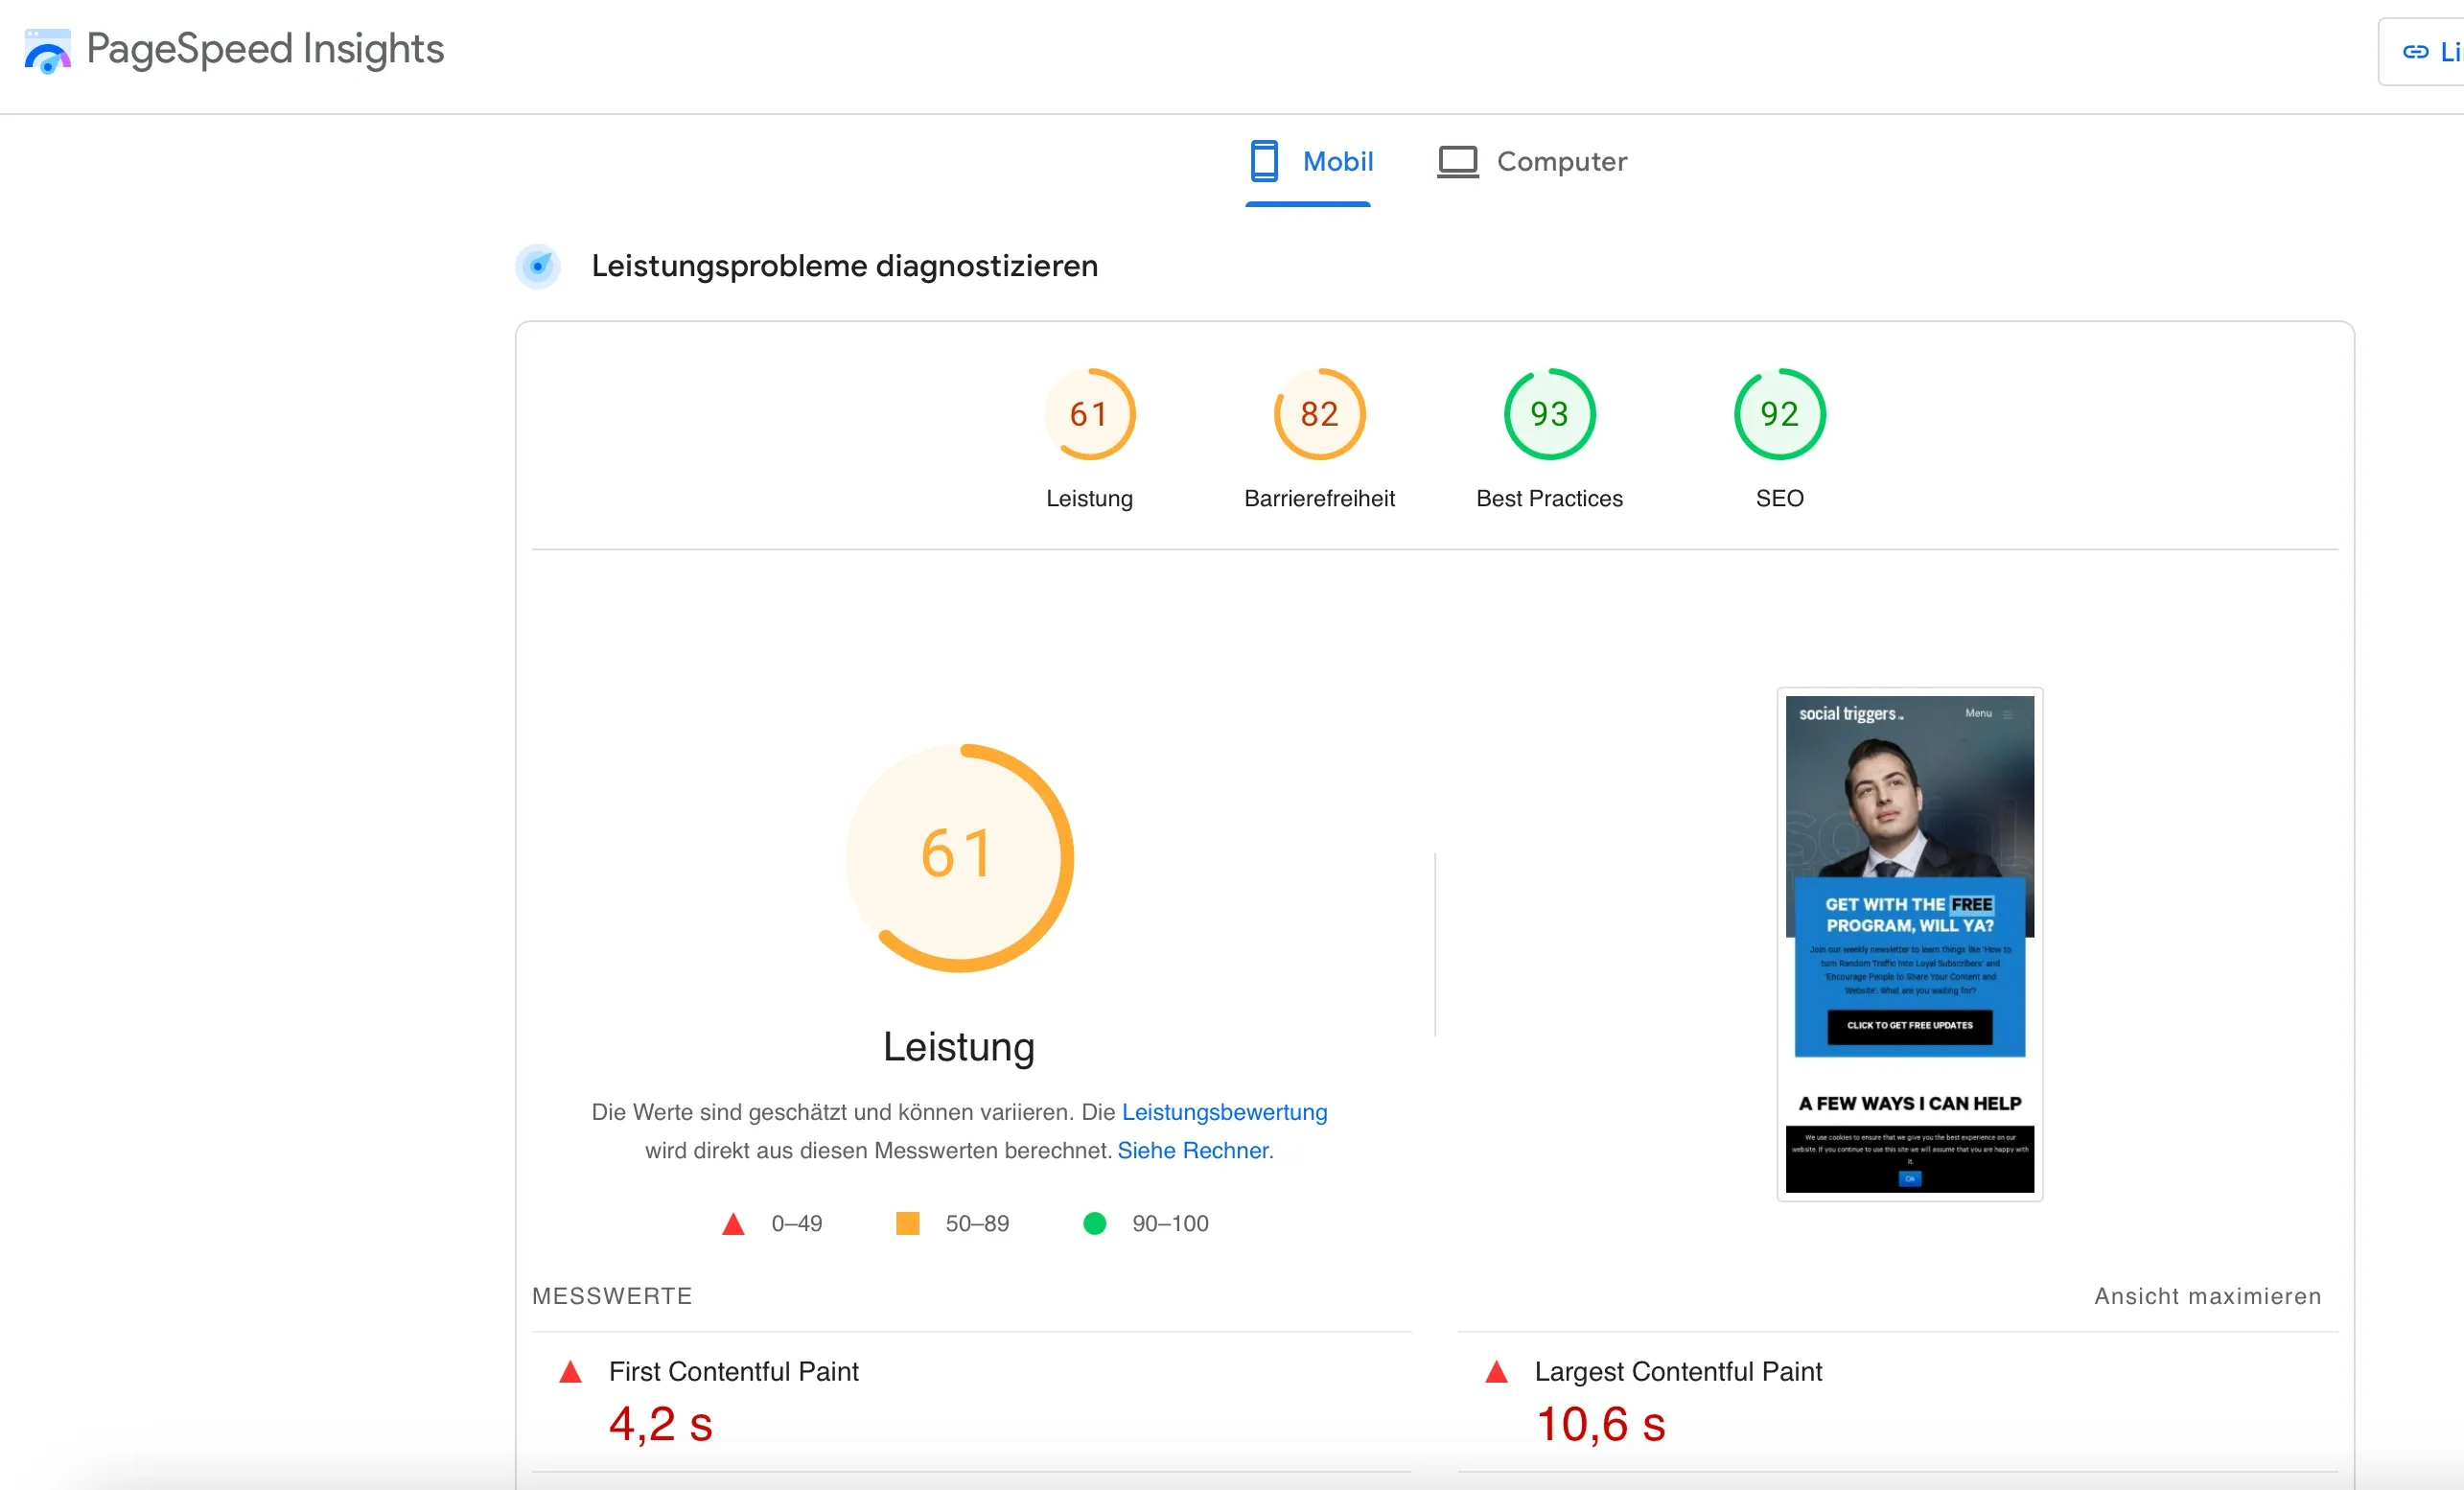Click the Siehe Rechner link
2464x1490 pixels.
pyautogui.click(x=1193, y=1150)
